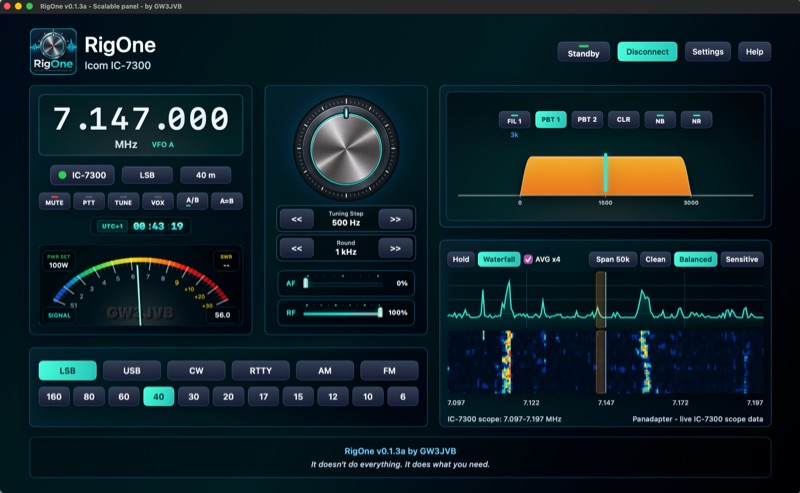The height and width of the screenshot is (493, 800).
Task: Click the SWR indicator box
Action: click(226, 261)
